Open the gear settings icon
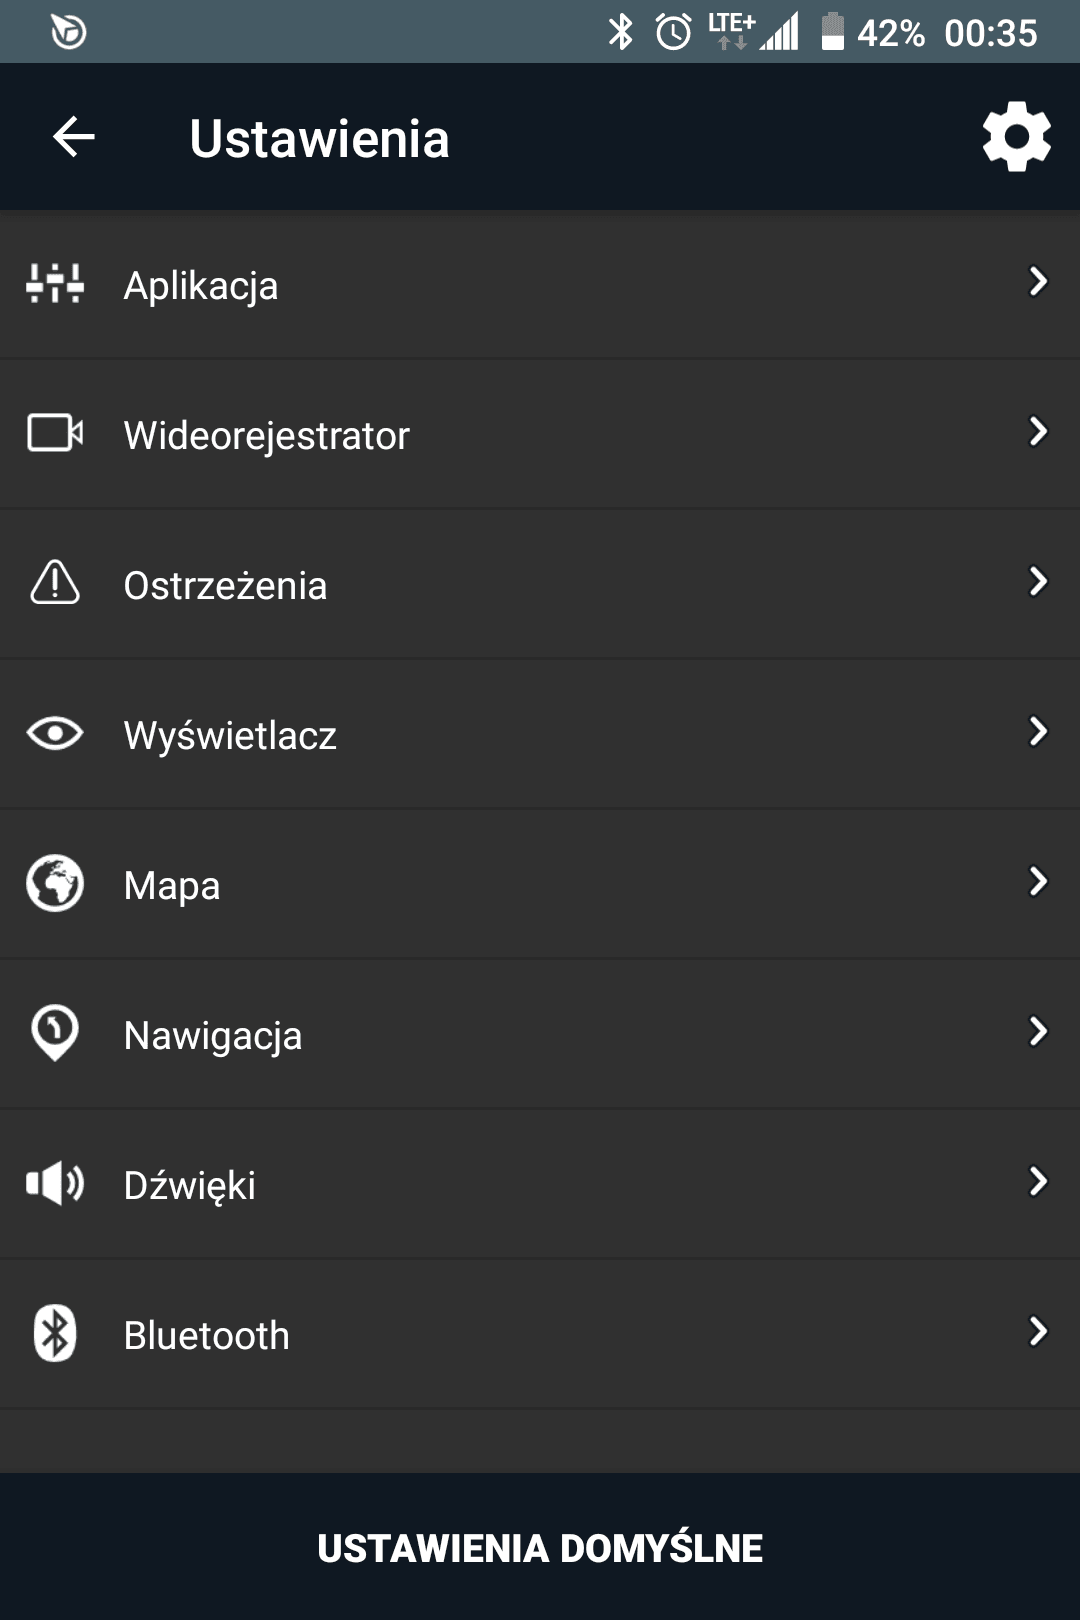 click(x=1016, y=137)
